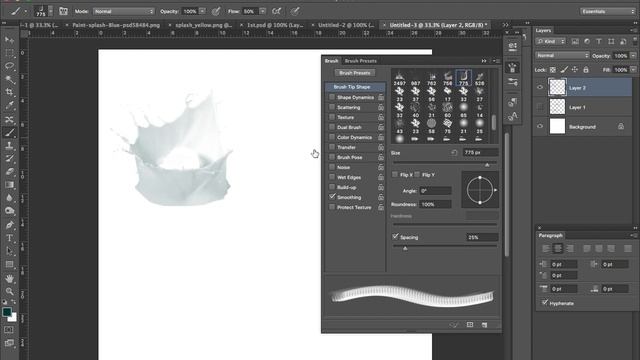Switch to the splash_yellow.png document tab
Screen dimensions: 640x360
click(x=203, y=25)
